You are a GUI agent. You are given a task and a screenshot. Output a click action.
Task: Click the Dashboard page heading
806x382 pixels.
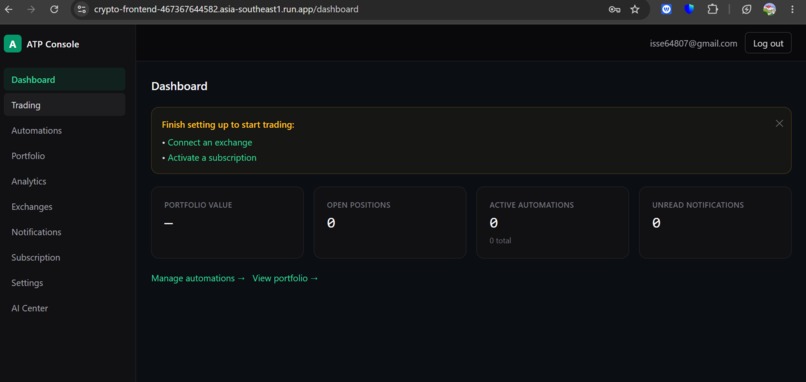click(x=179, y=86)
